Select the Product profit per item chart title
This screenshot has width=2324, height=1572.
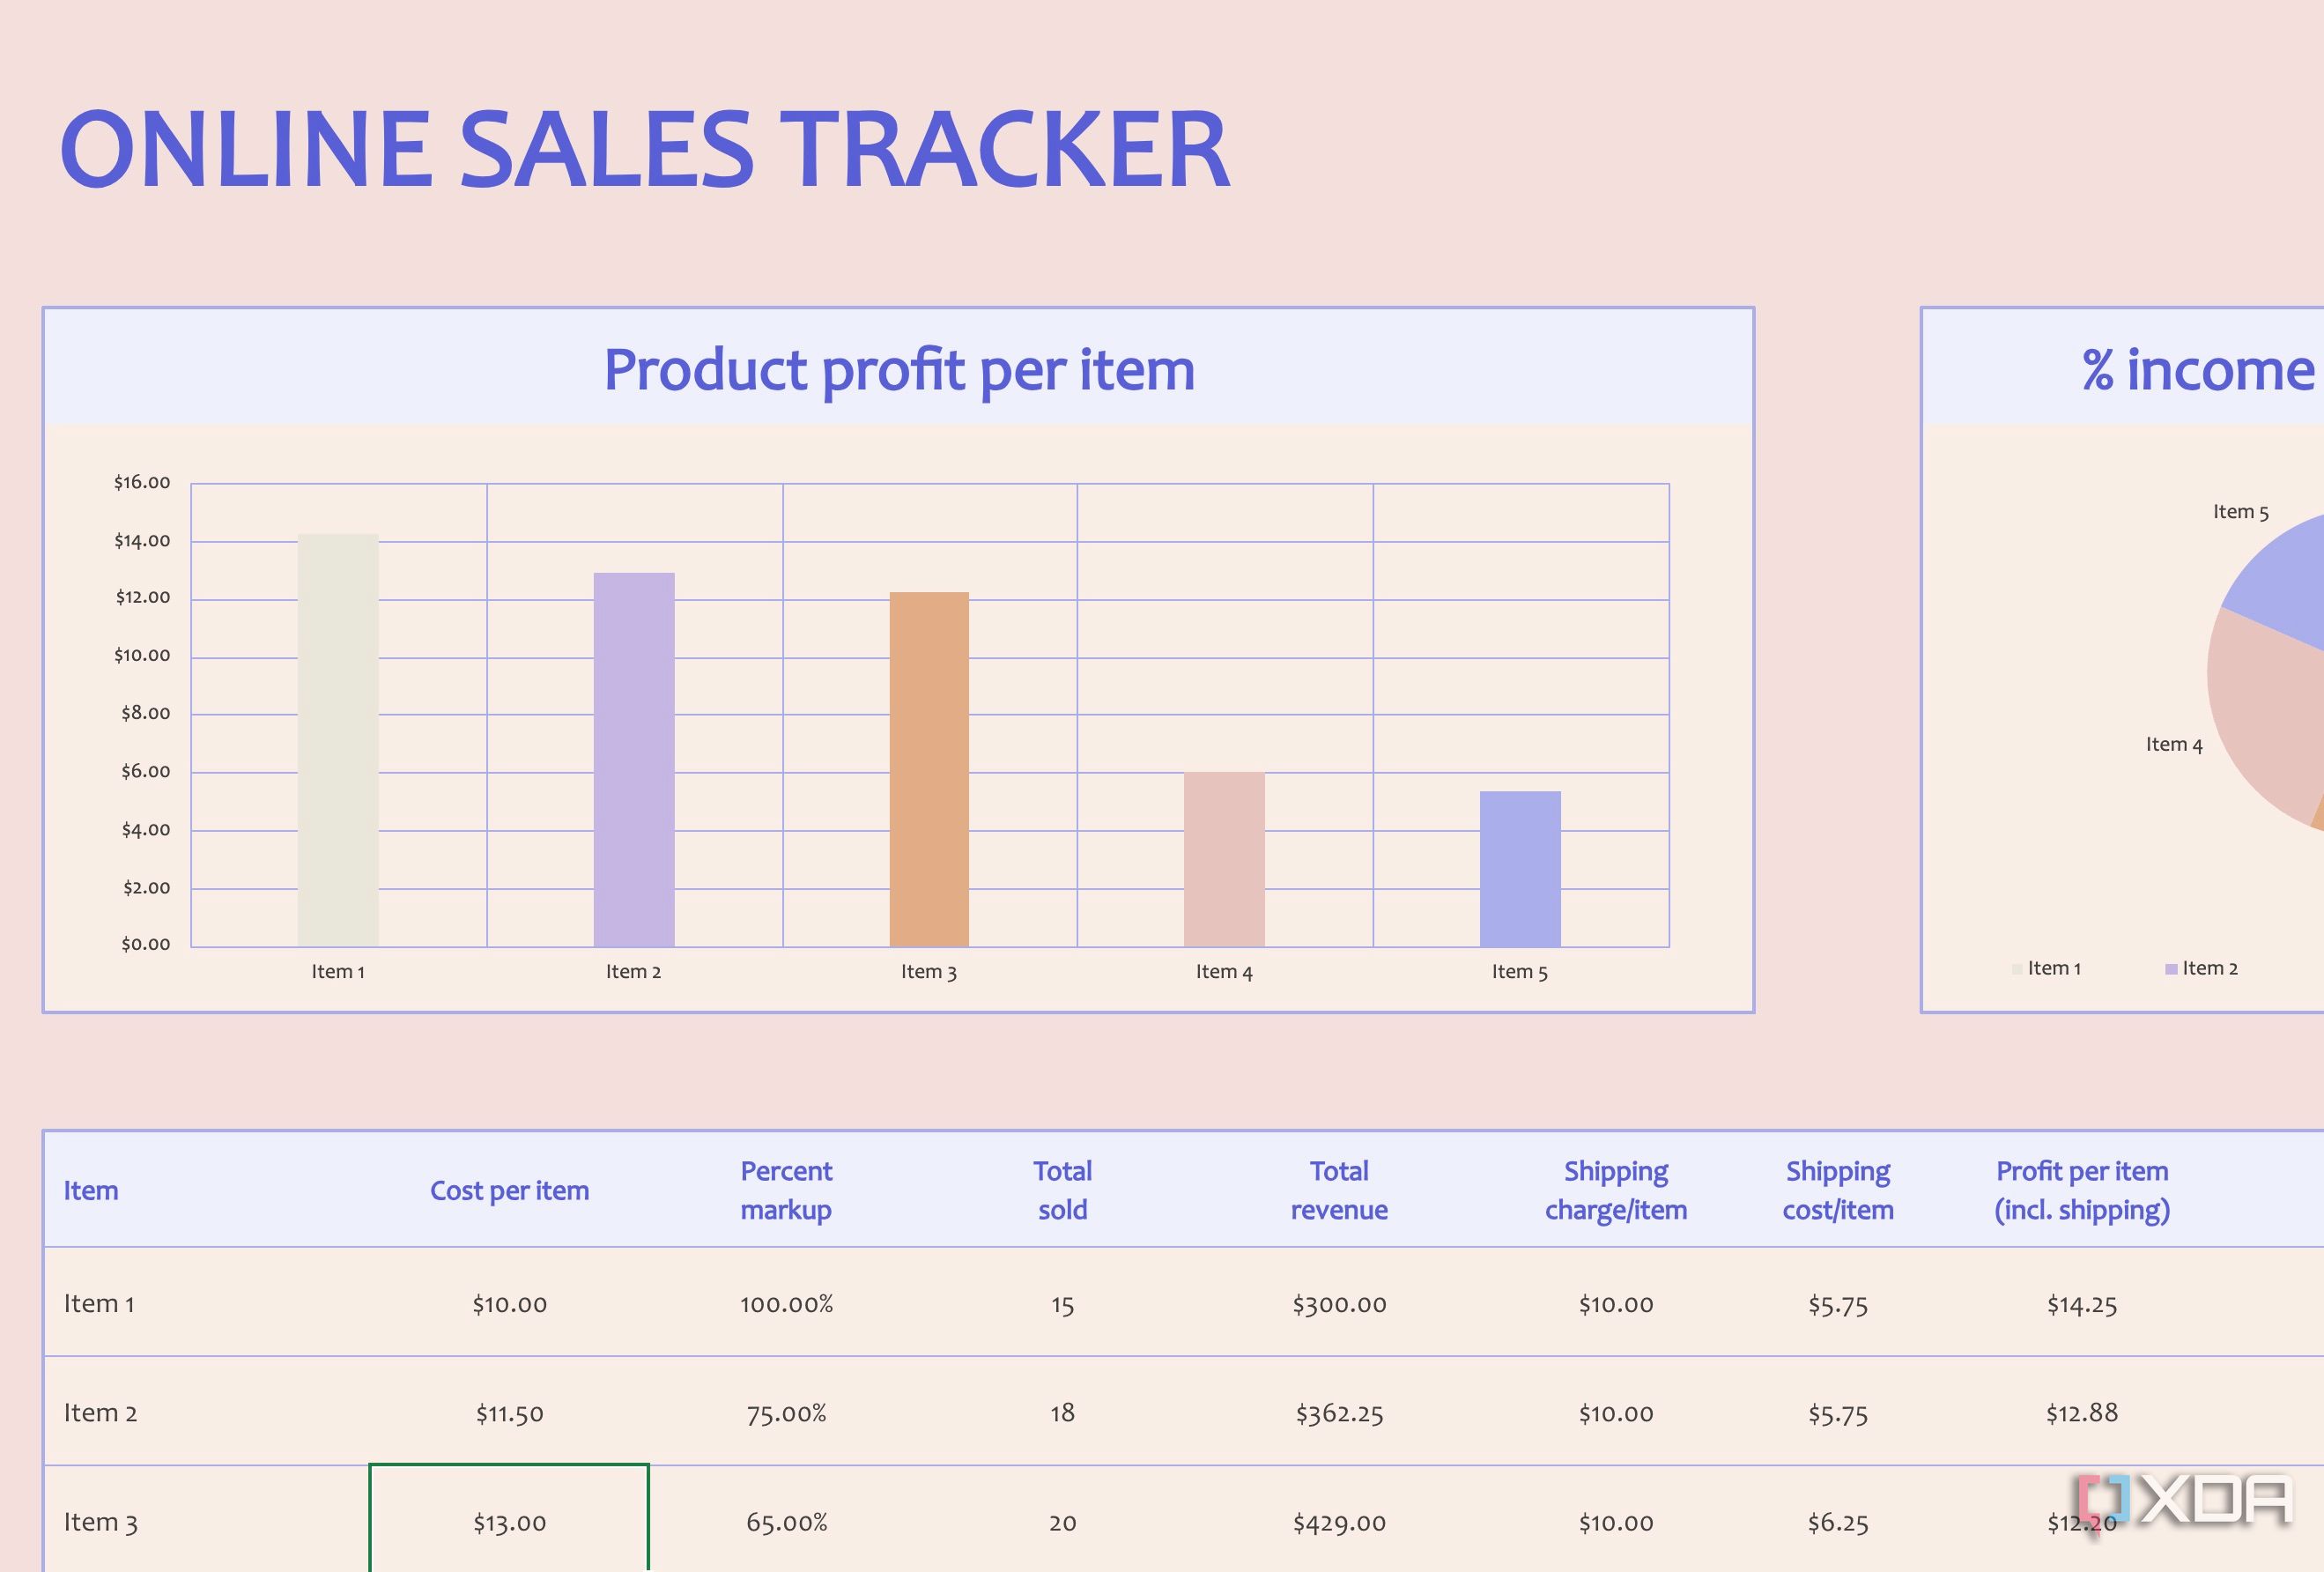(898, 370)
